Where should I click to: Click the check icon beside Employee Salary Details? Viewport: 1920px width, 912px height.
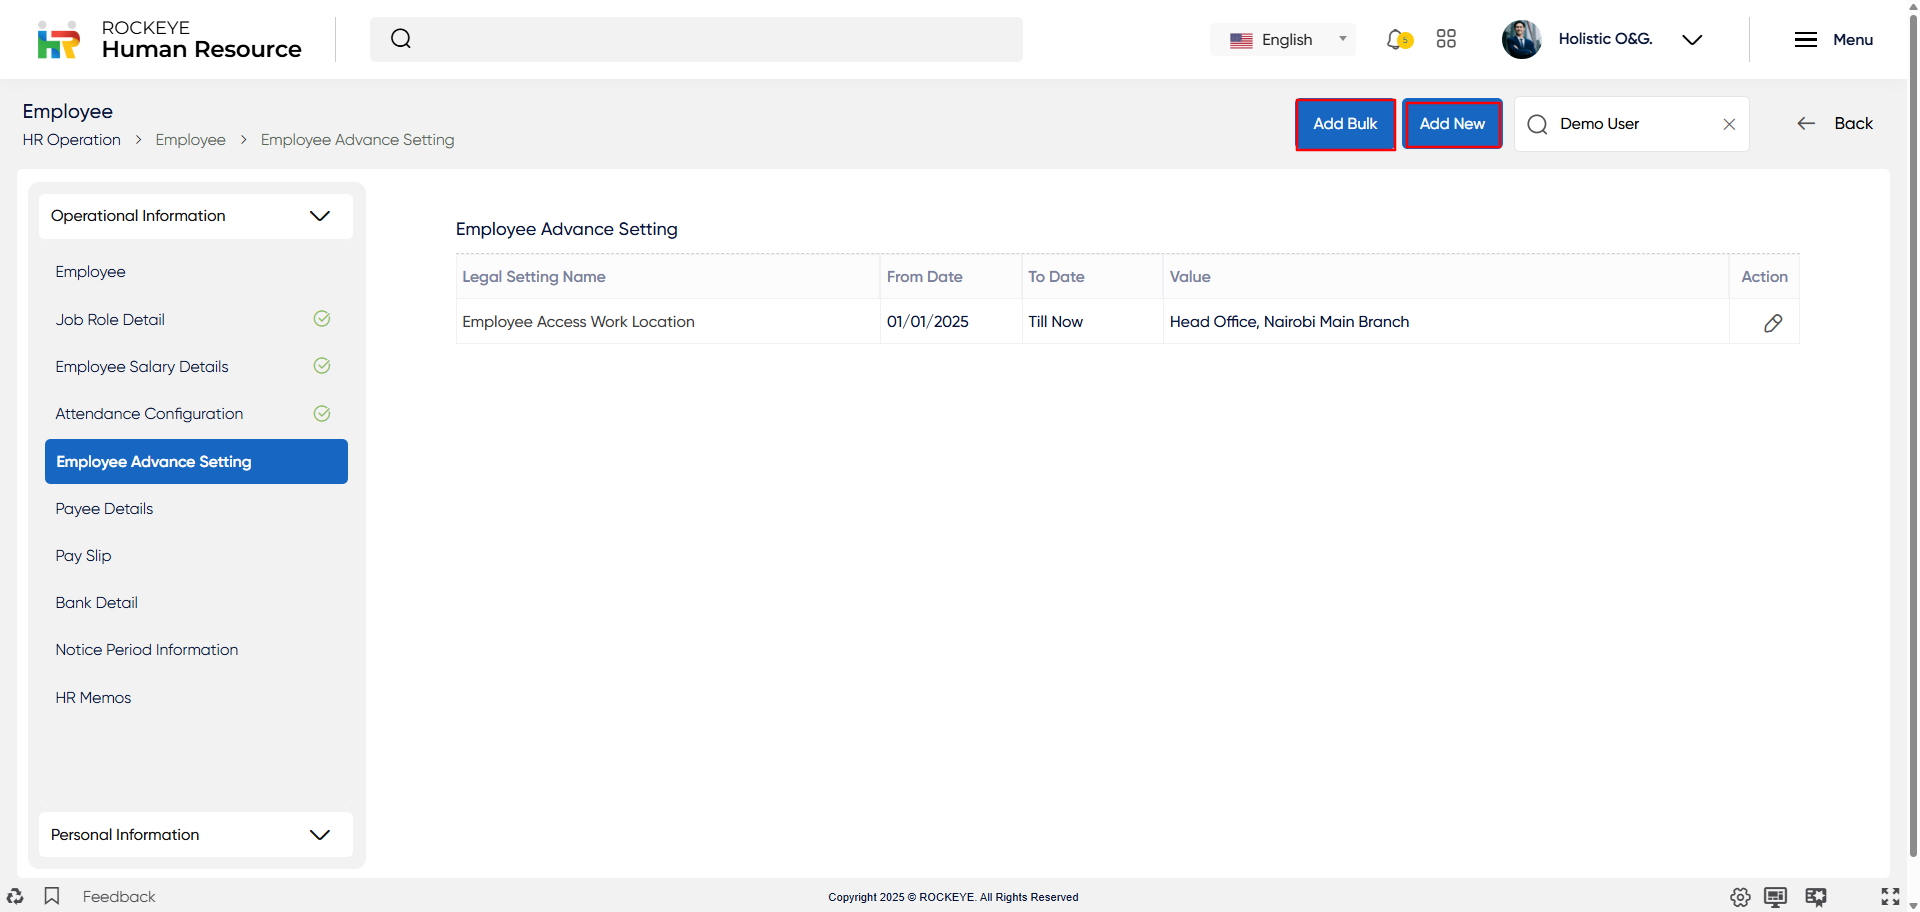(322, 366)
